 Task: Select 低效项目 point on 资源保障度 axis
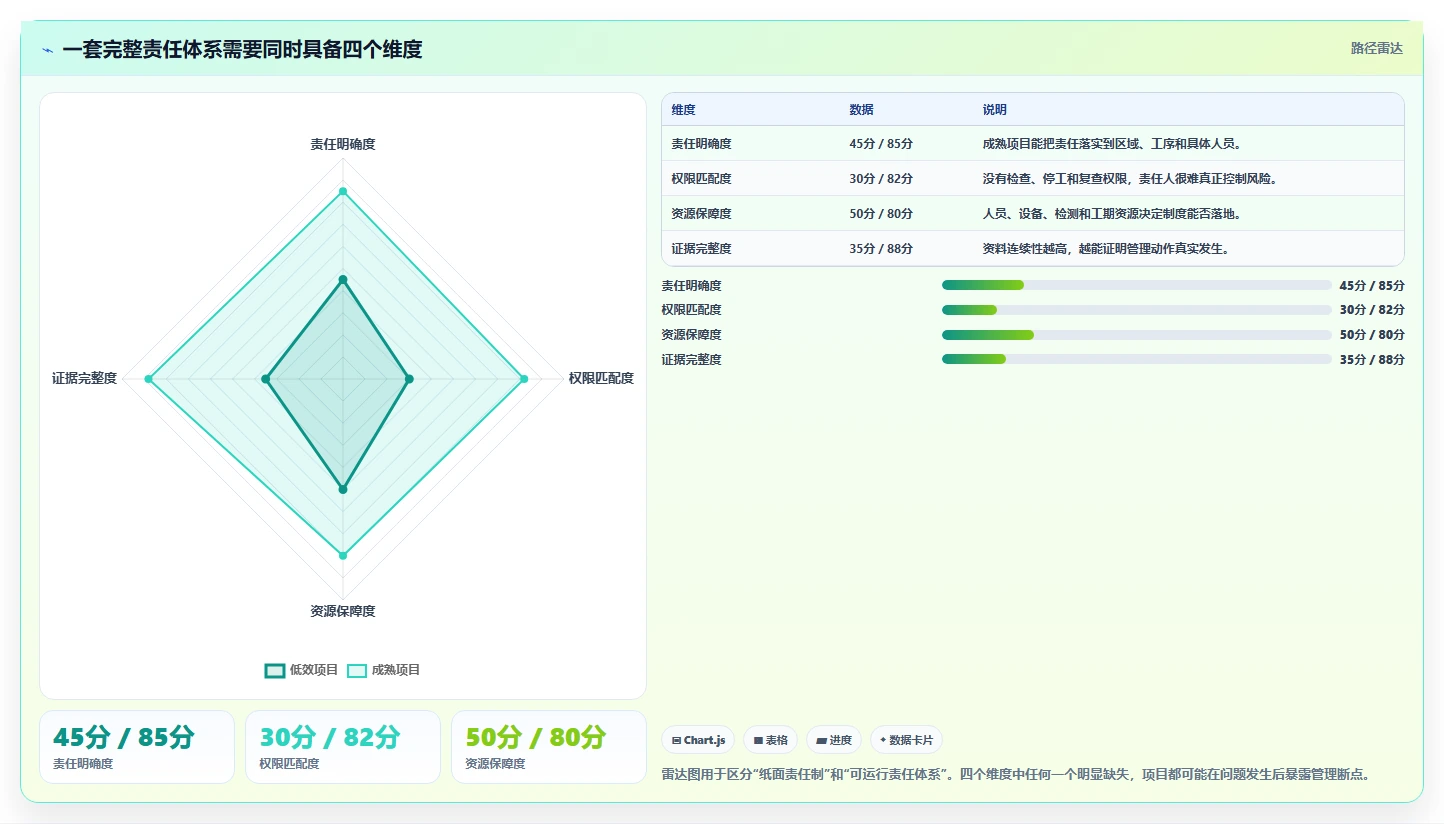343,489
